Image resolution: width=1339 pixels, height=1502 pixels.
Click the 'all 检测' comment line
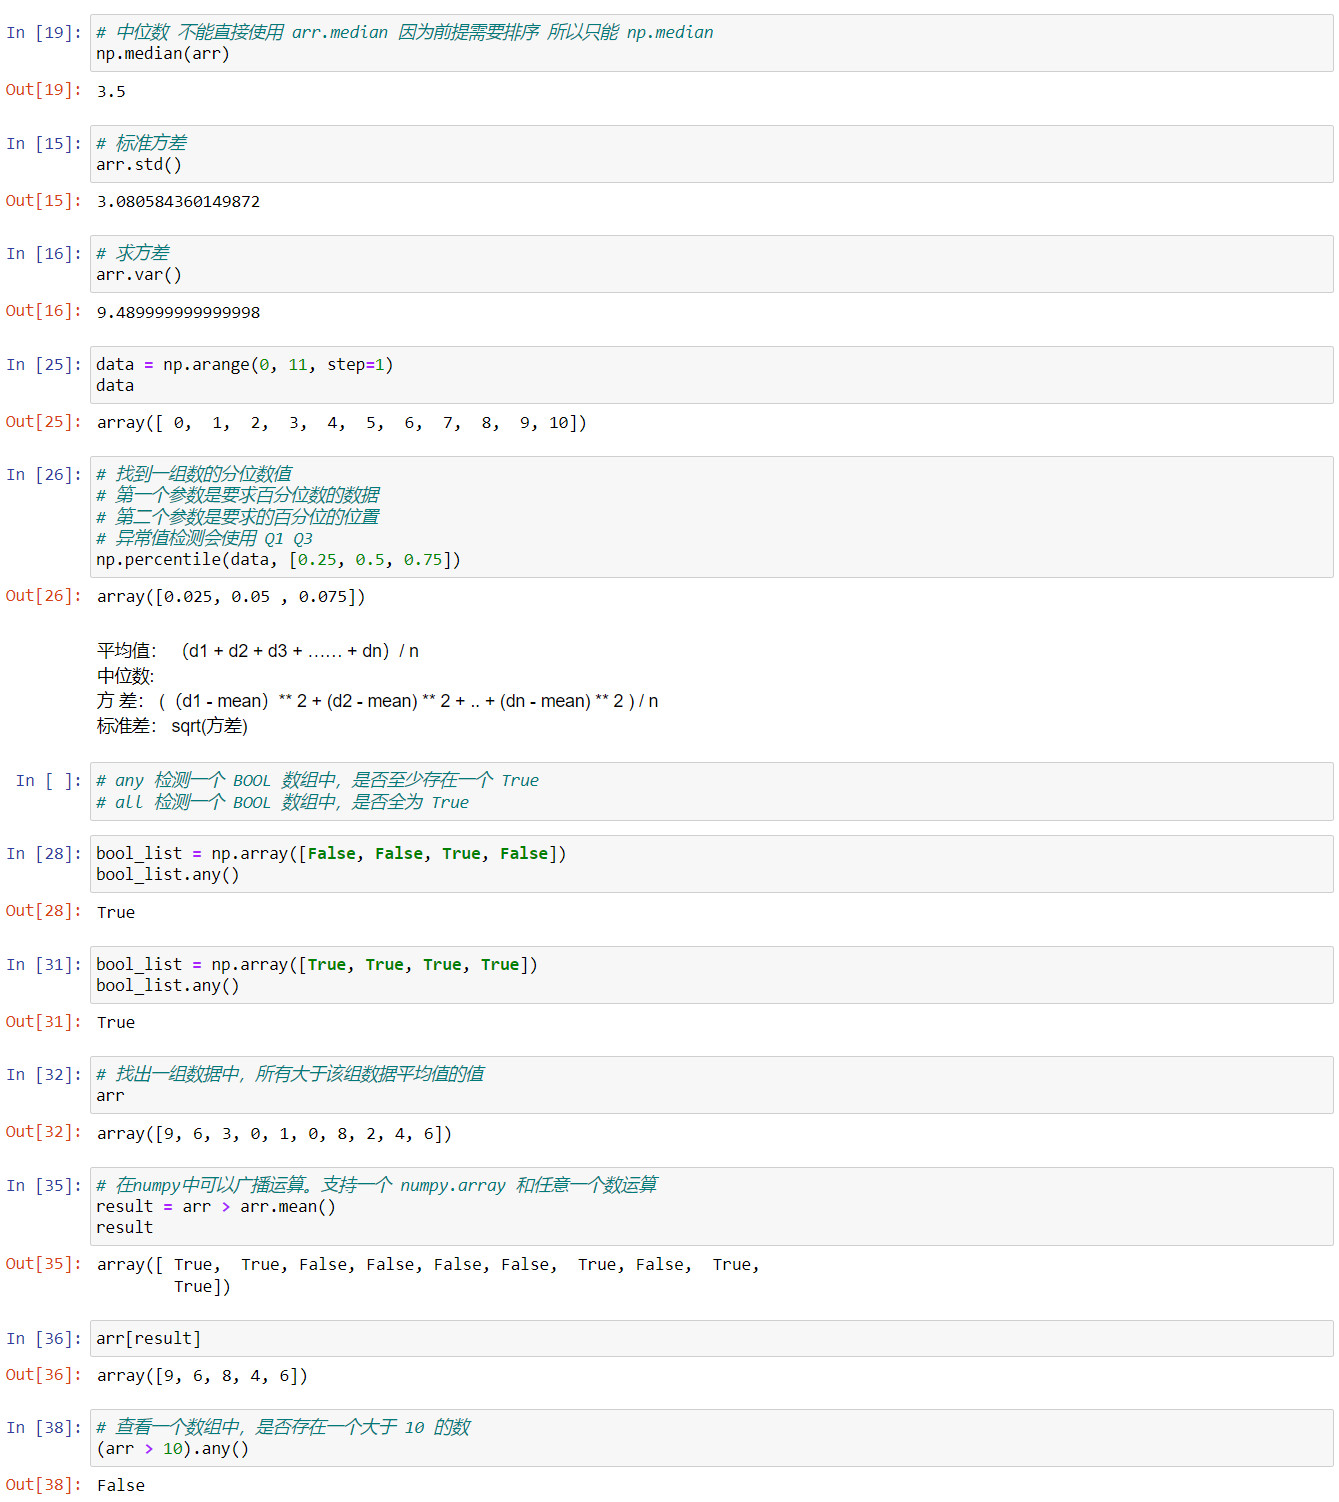click(x=282, y=802)
